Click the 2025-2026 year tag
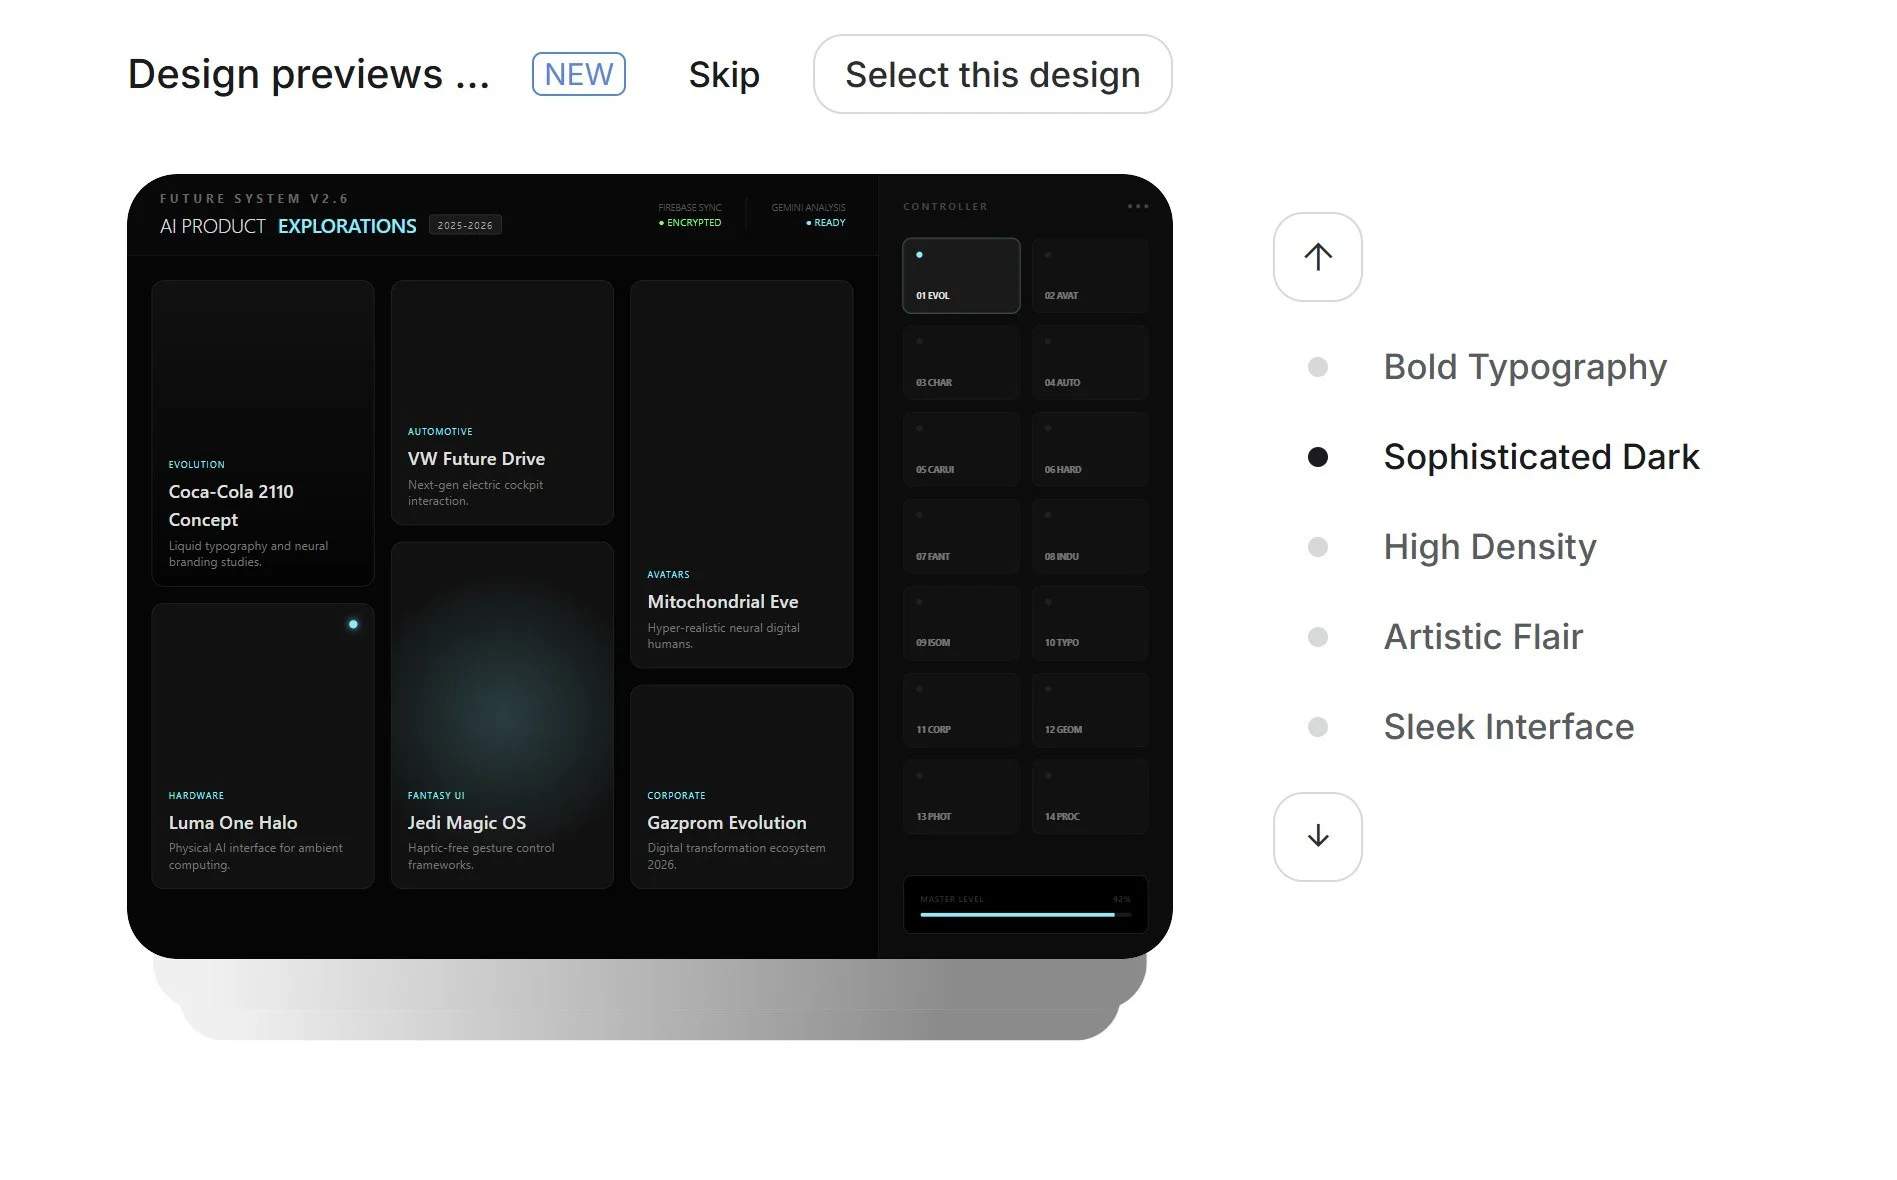Screen dimensions: 1897x1180 [x=465, y=225]
